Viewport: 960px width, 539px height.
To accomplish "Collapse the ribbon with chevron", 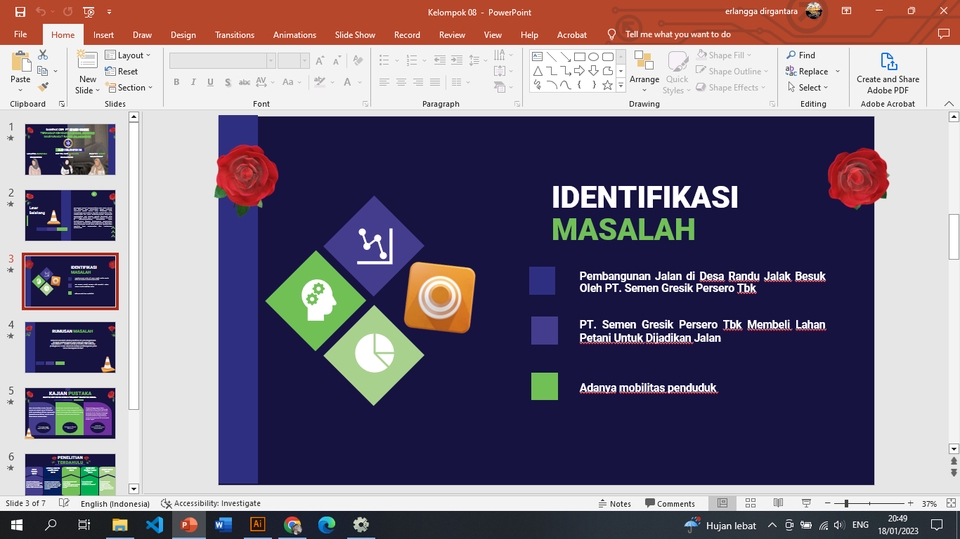I will point(948,104).
